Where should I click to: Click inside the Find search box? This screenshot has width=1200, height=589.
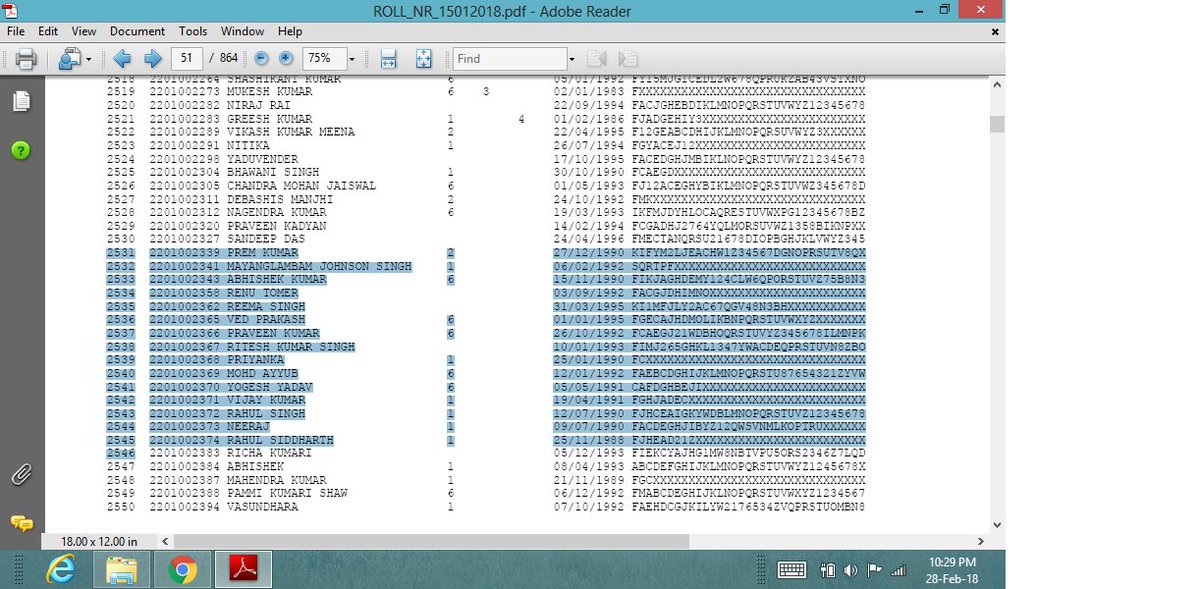(x=511, y=58)
